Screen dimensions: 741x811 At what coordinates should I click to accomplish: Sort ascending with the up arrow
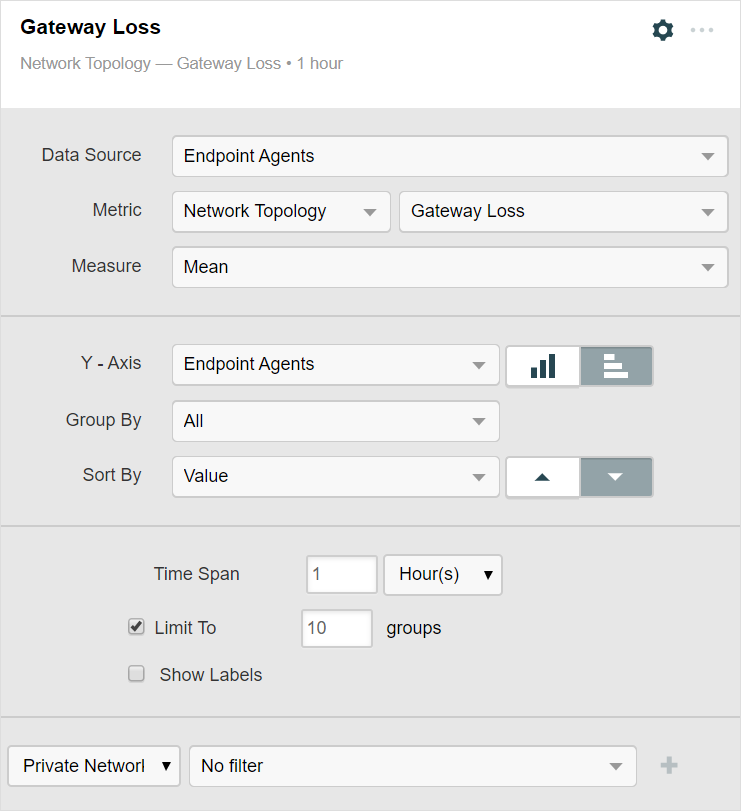coord(543,477)
